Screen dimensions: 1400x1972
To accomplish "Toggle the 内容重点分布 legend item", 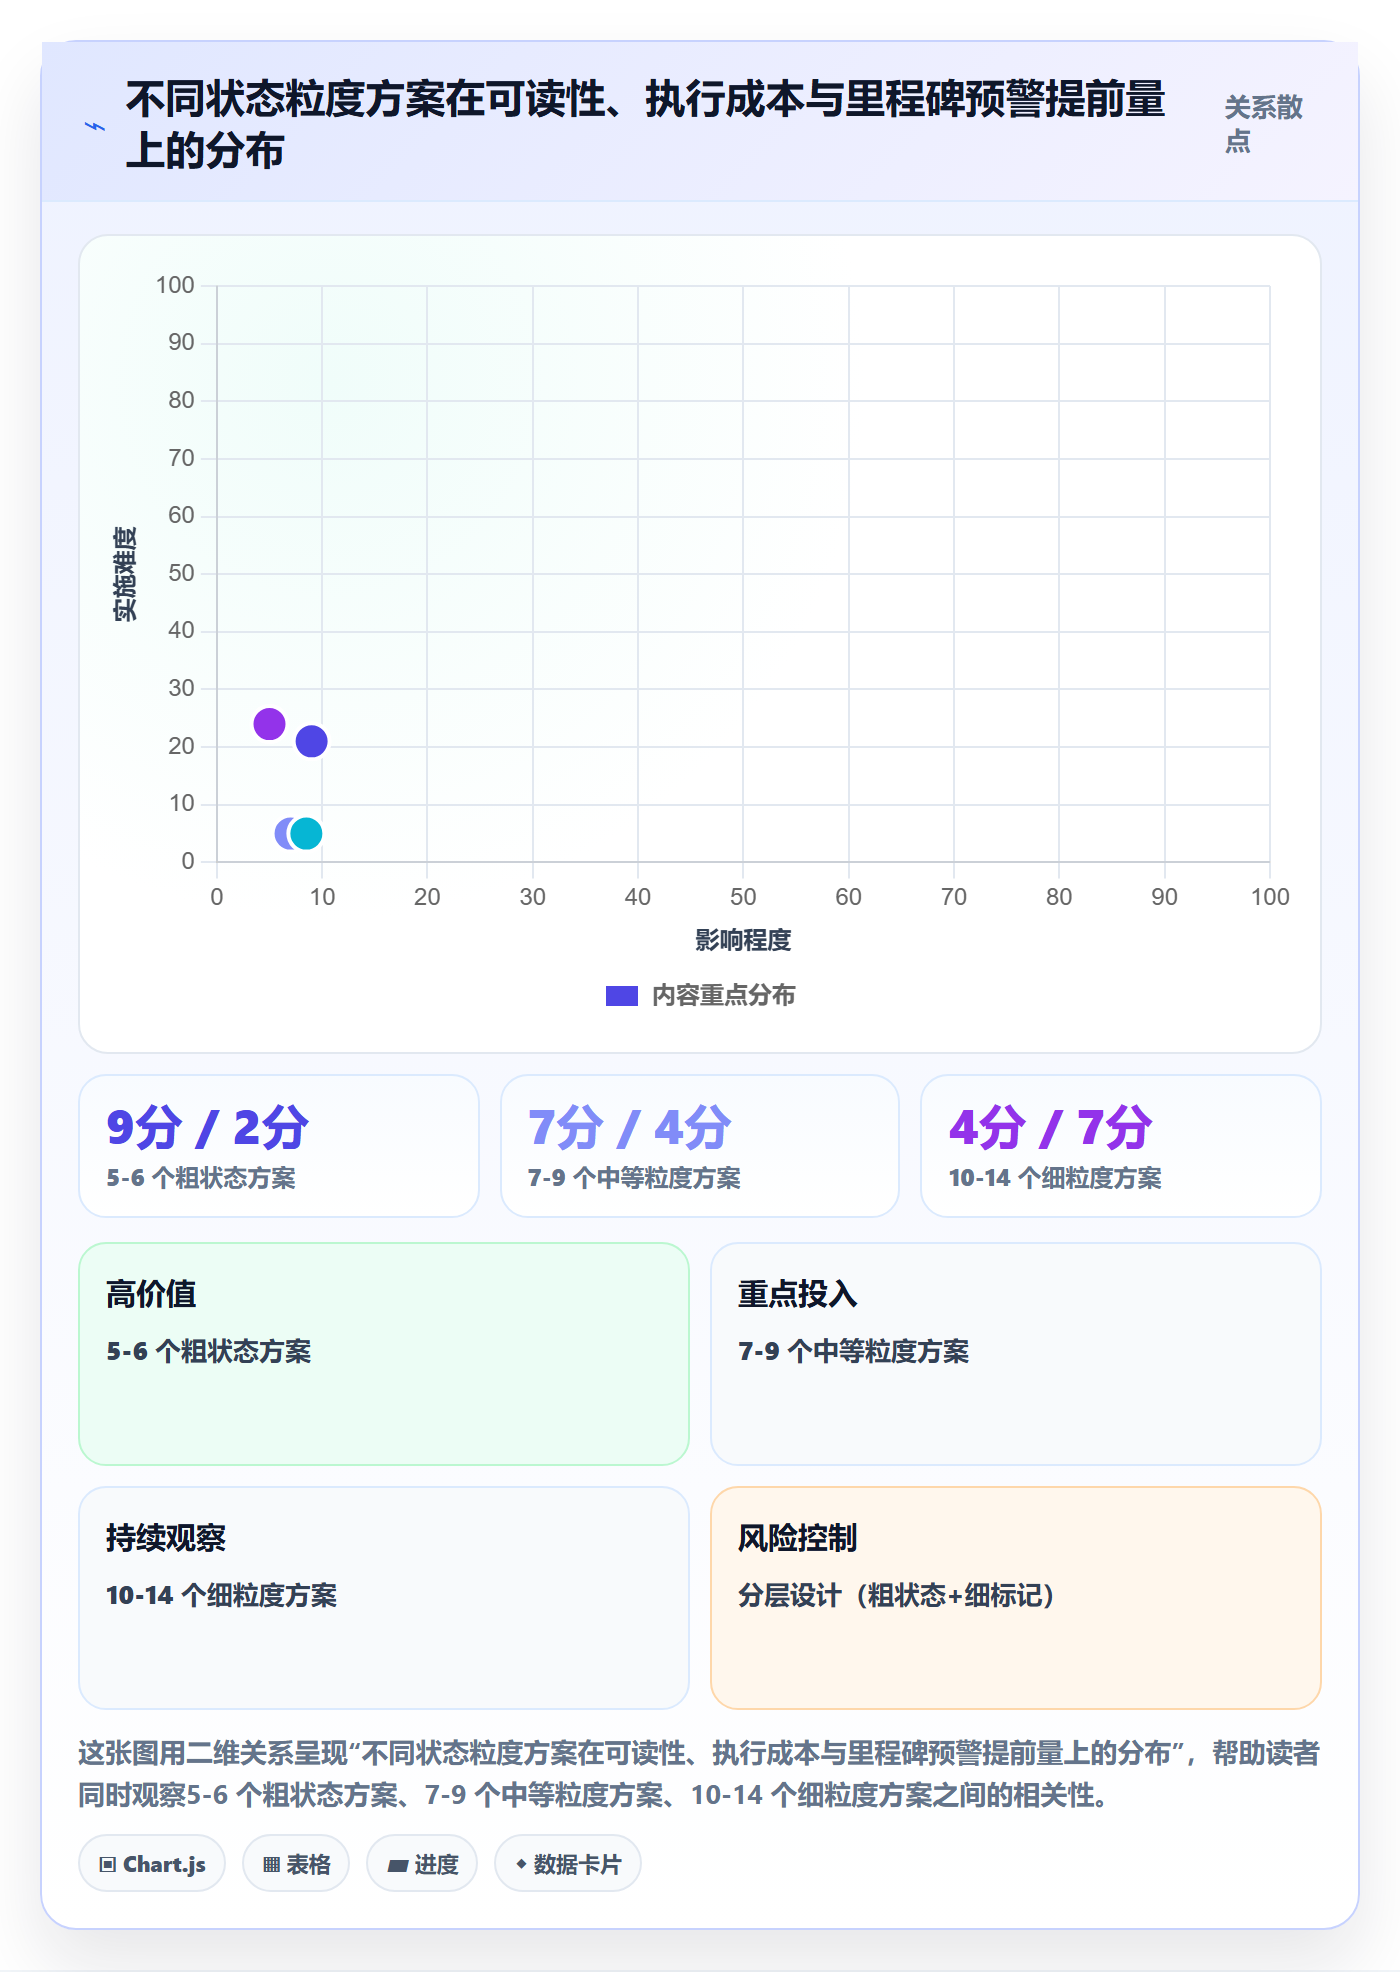I will [700, 996].
